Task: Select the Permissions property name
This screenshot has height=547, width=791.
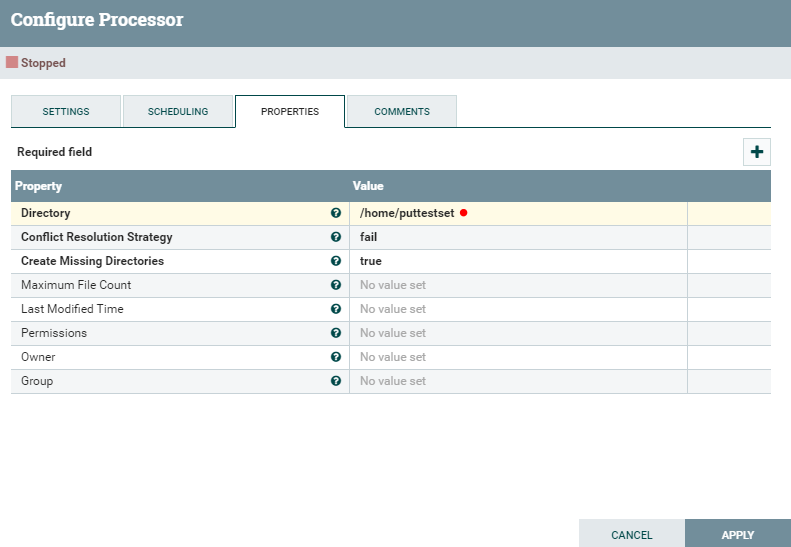Action: [54, 333]
